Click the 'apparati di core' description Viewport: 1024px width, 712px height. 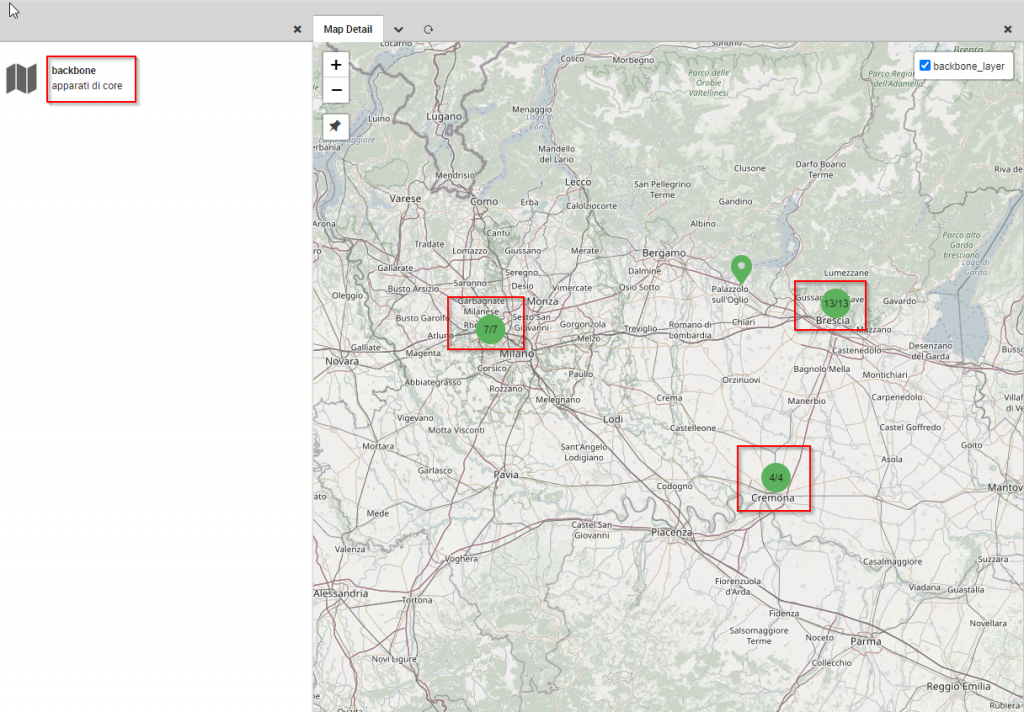coord(87,86)
